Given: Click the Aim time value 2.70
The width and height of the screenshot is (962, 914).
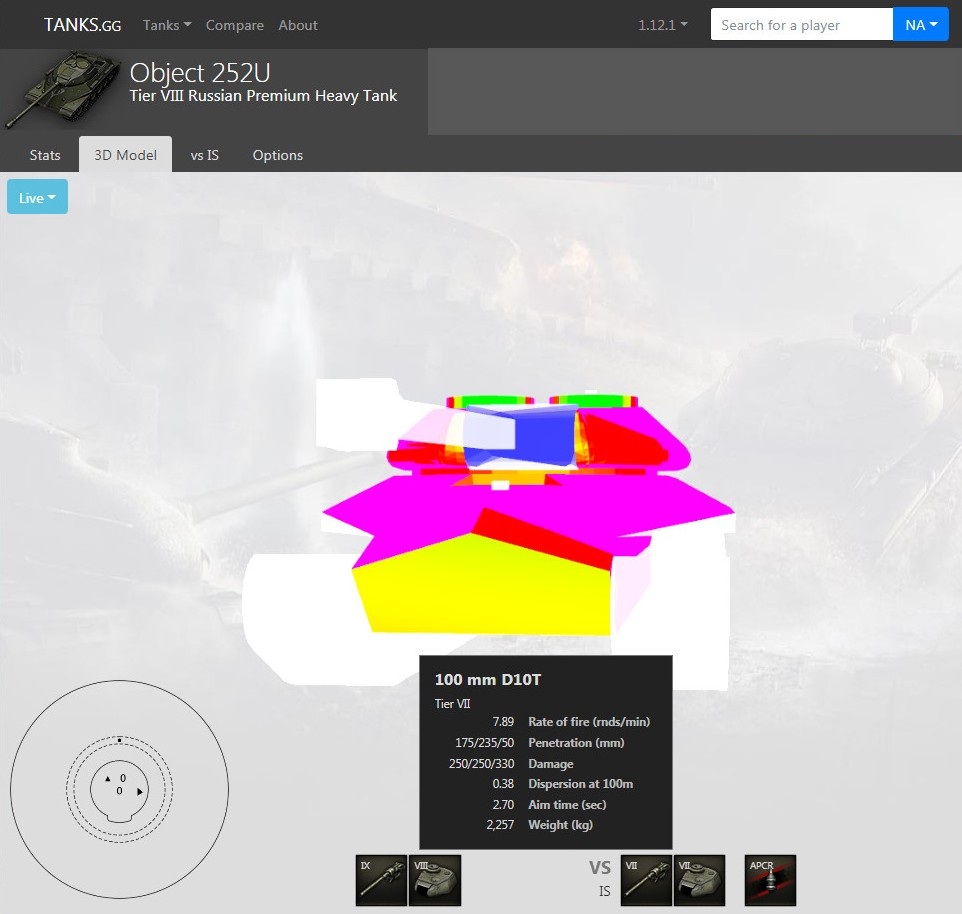Looking at the screenshot, I should click(503, 804).
